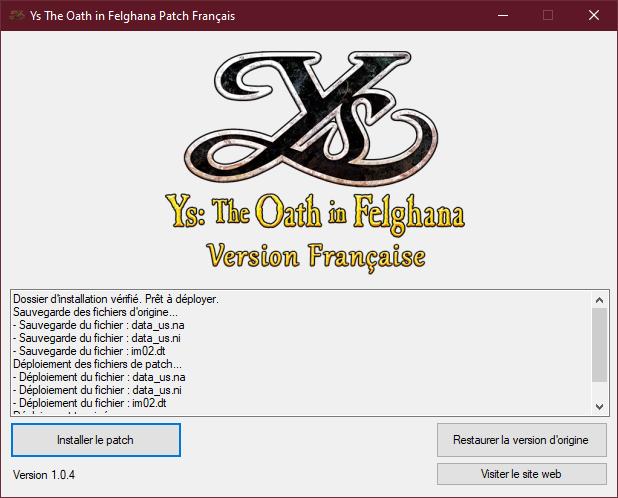Select the "Dossier d'installation vérifié" log line
Screen dimensions: 618x498
(115, 299)
